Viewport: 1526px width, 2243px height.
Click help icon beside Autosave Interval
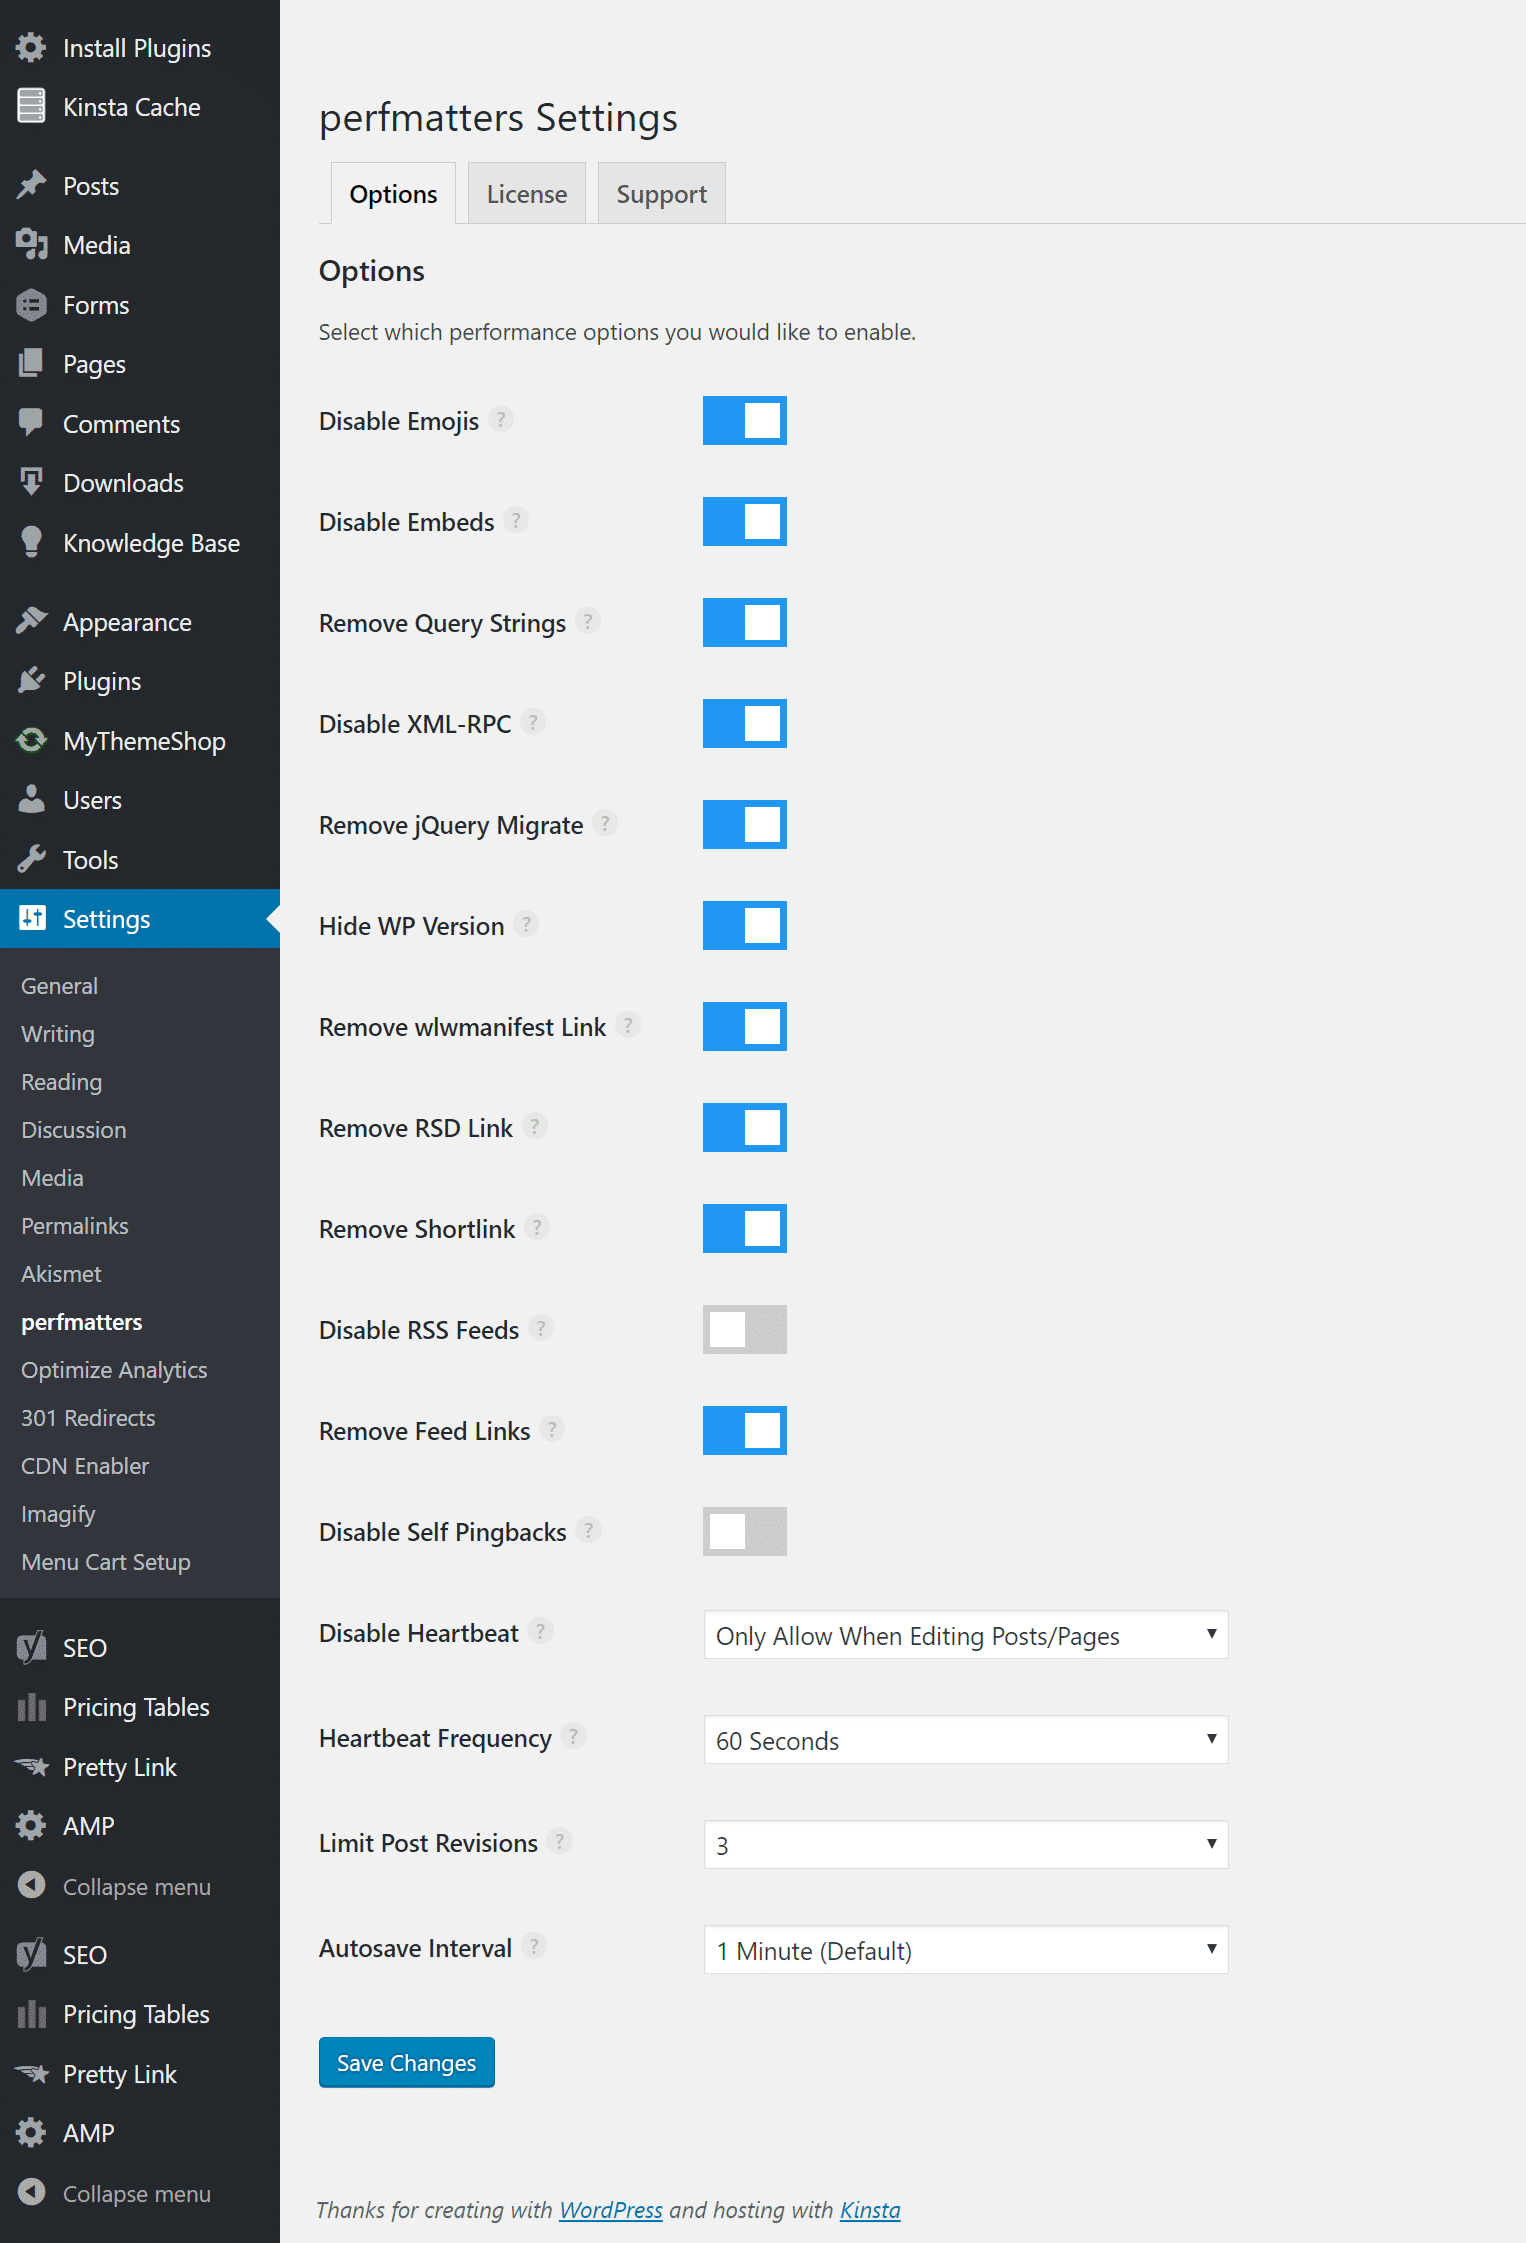pos(534,1946)
